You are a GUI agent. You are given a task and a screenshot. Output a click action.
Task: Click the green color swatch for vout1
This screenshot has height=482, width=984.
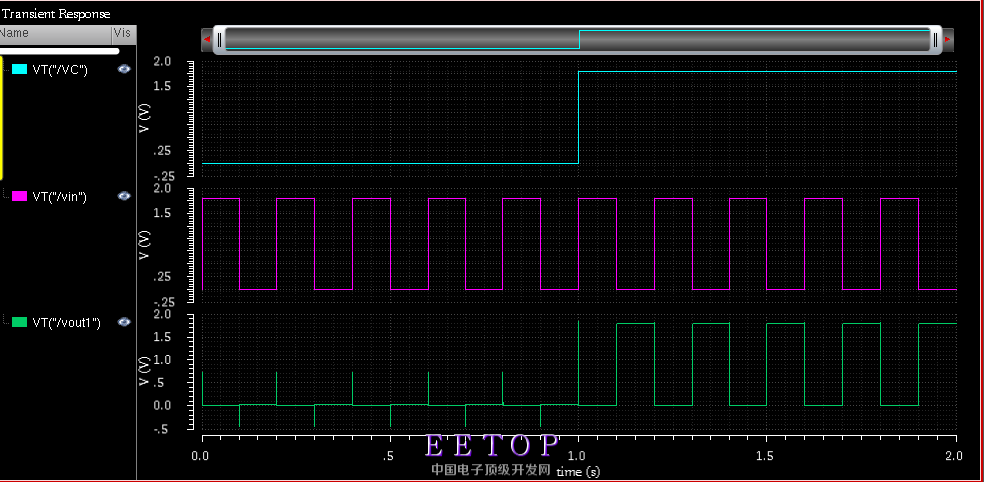click(19, 323)
